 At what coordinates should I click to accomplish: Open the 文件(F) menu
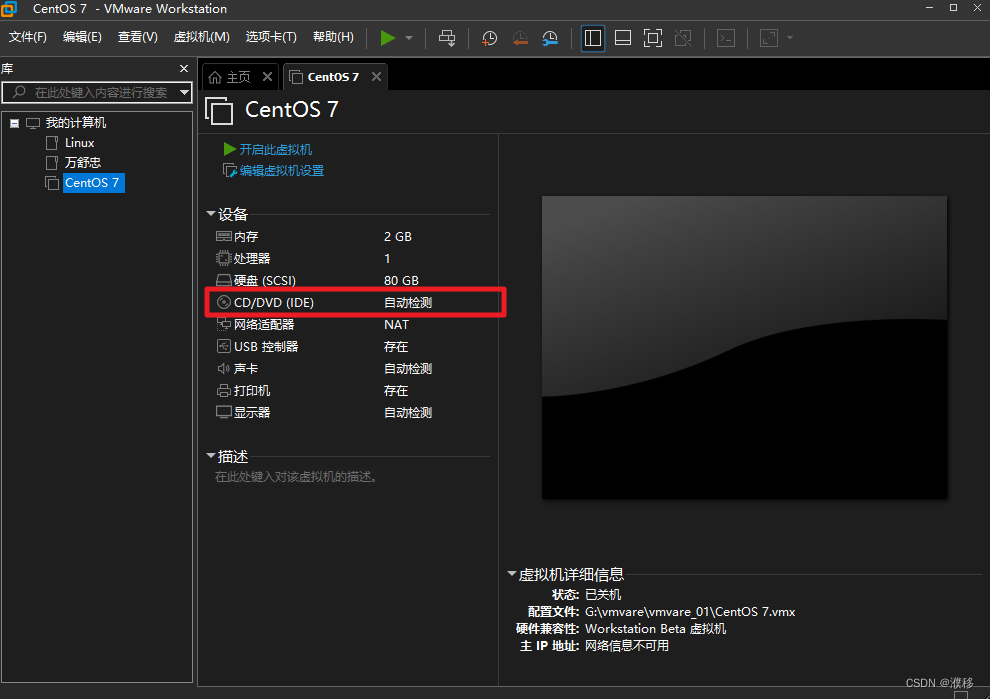(x=28, y=37)
